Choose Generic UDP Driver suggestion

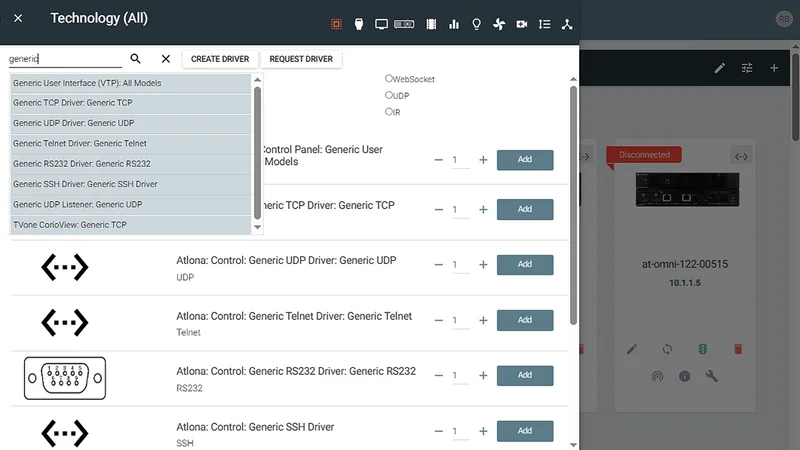point(131,123)
